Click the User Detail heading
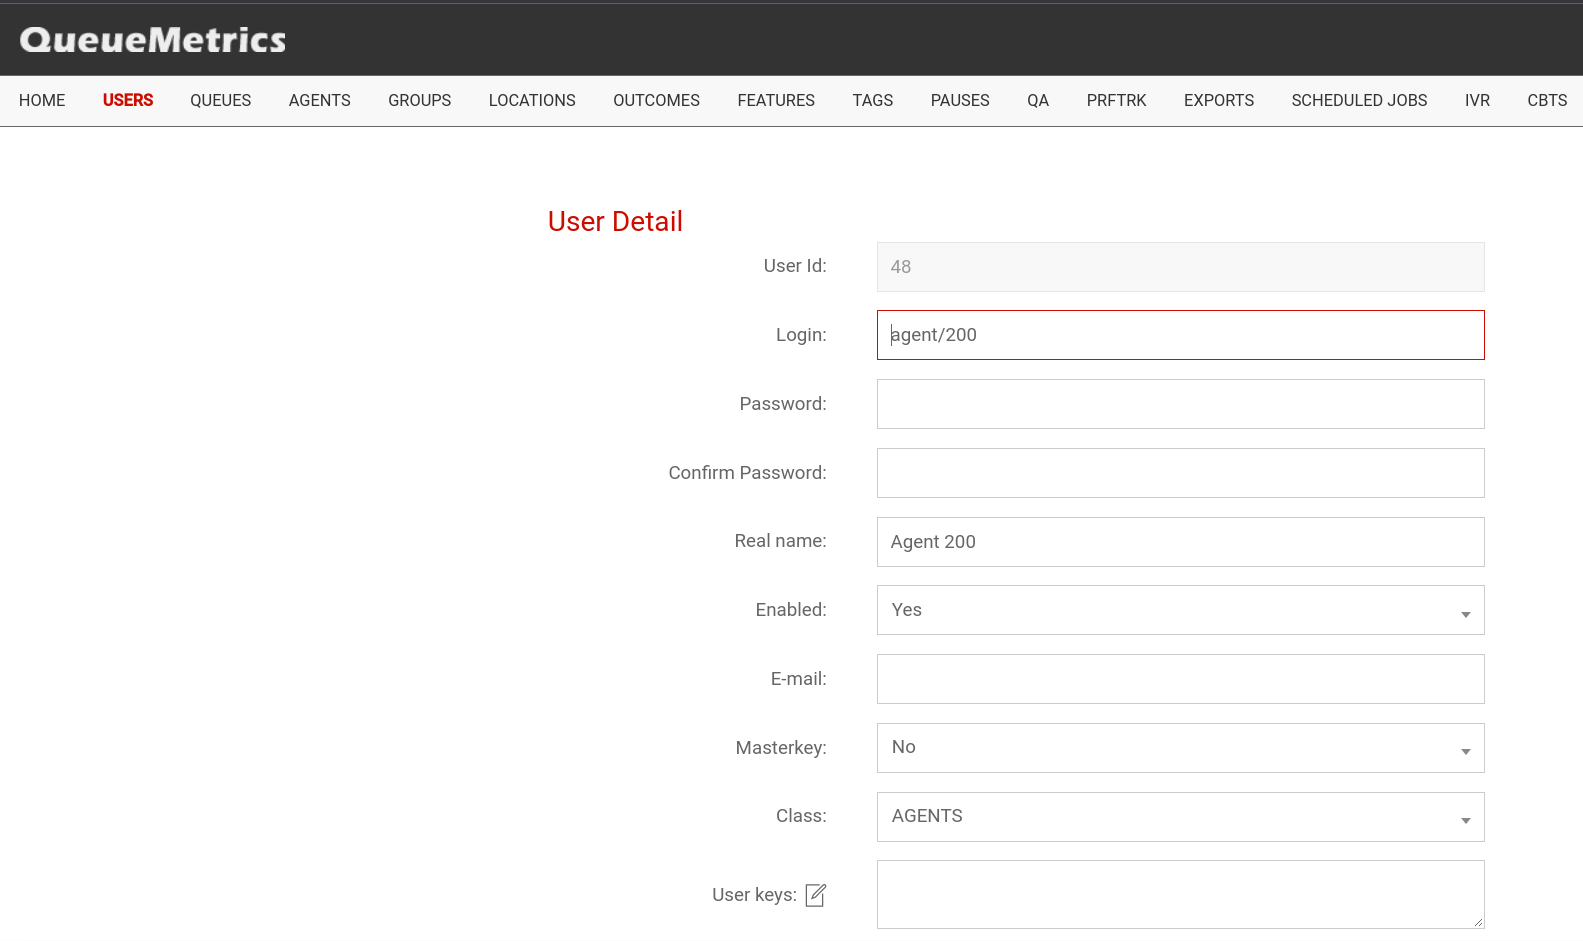 click(615, 222)
